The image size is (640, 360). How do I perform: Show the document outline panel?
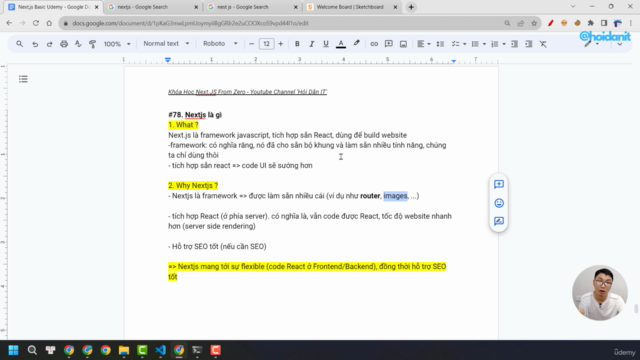[23, 79]
